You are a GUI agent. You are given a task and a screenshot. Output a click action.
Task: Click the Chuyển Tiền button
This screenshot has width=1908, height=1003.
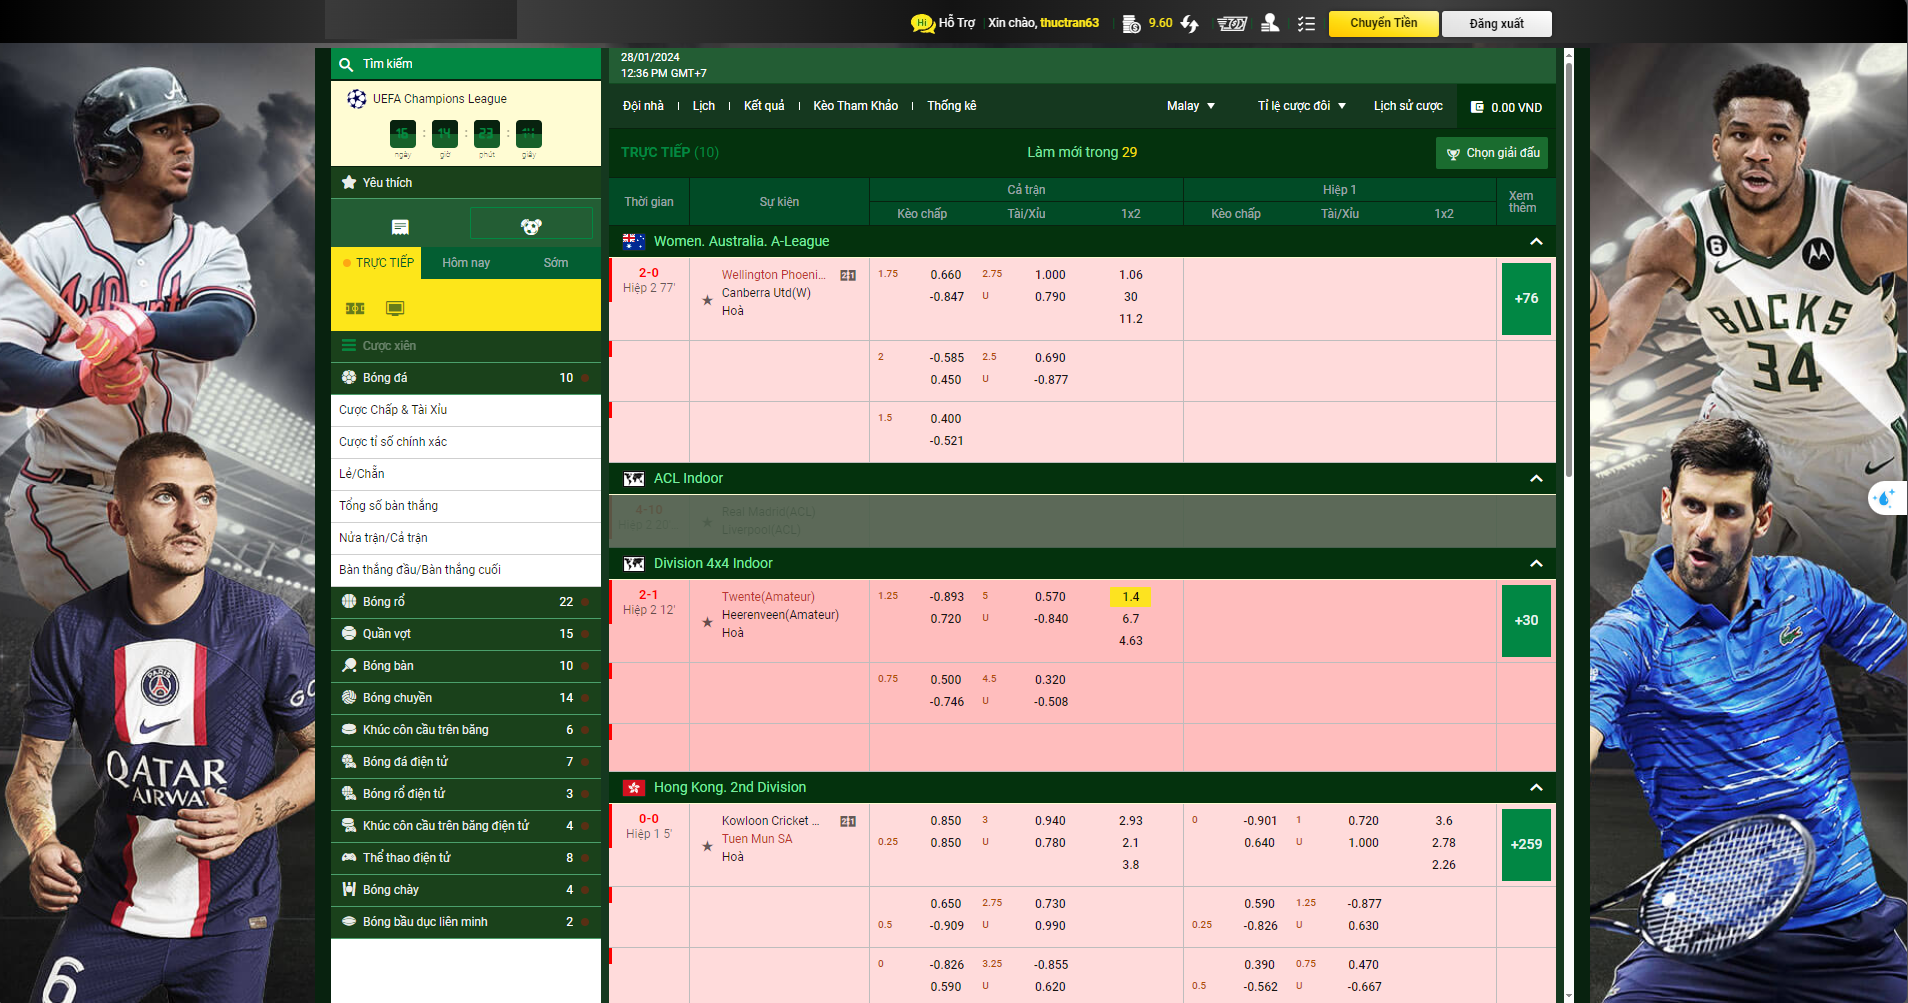pyautogui.click(x=1383, y=23)
